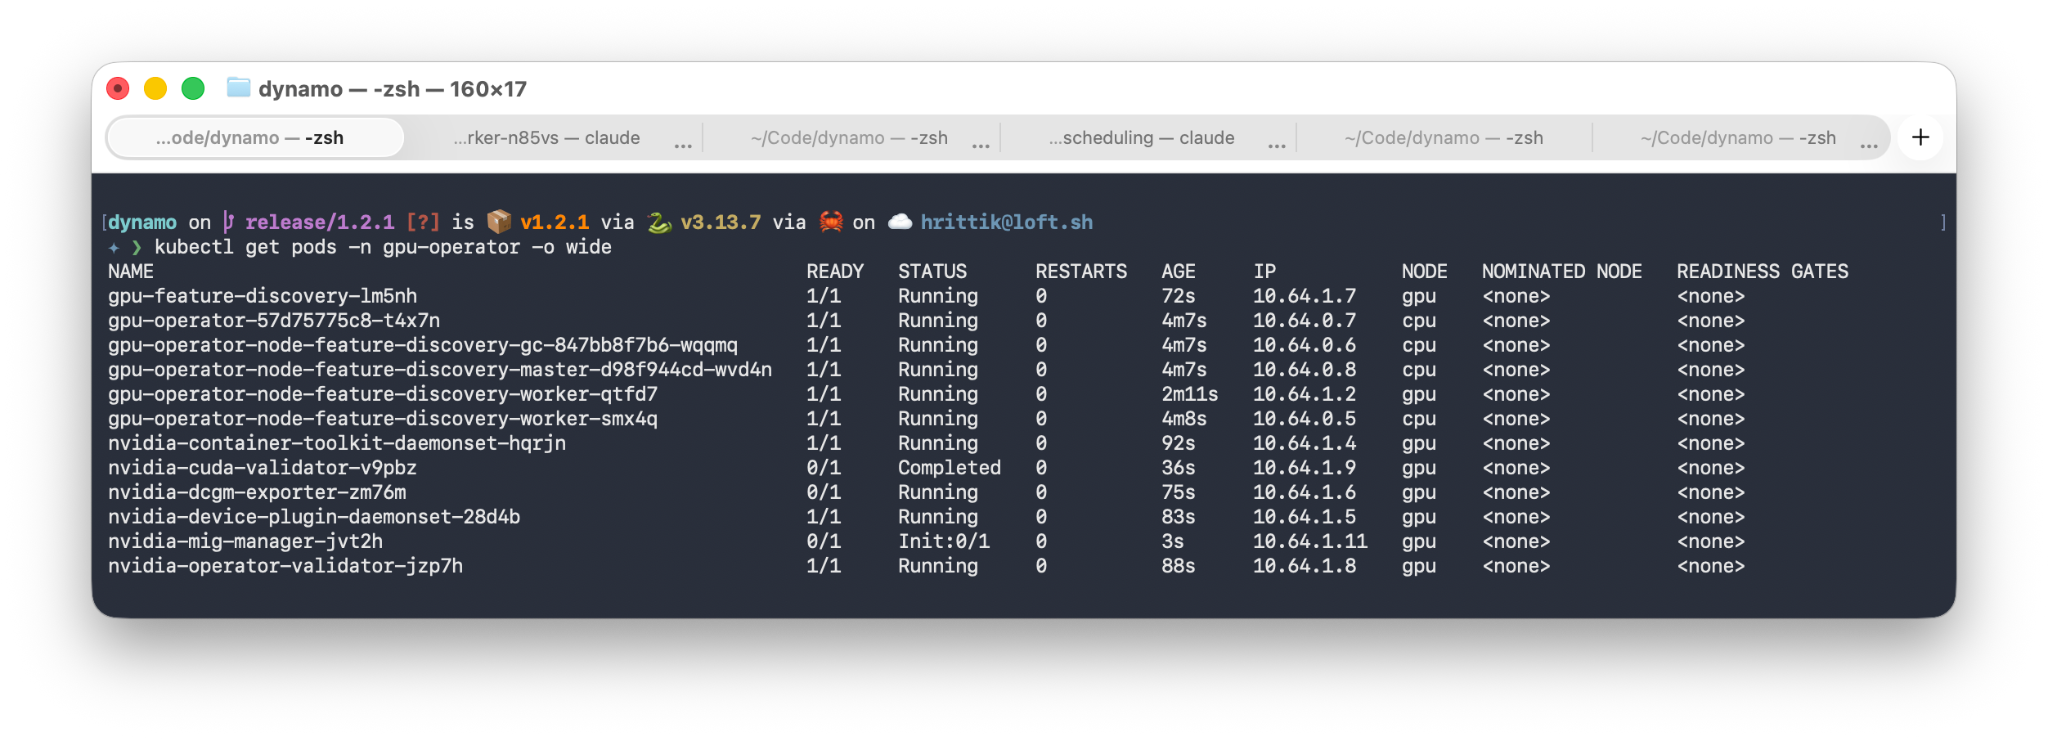2048x739 pixels.
Task: Click pod name gpu-operator-57d75775c8-t4x7n
Action: [274, 320]
